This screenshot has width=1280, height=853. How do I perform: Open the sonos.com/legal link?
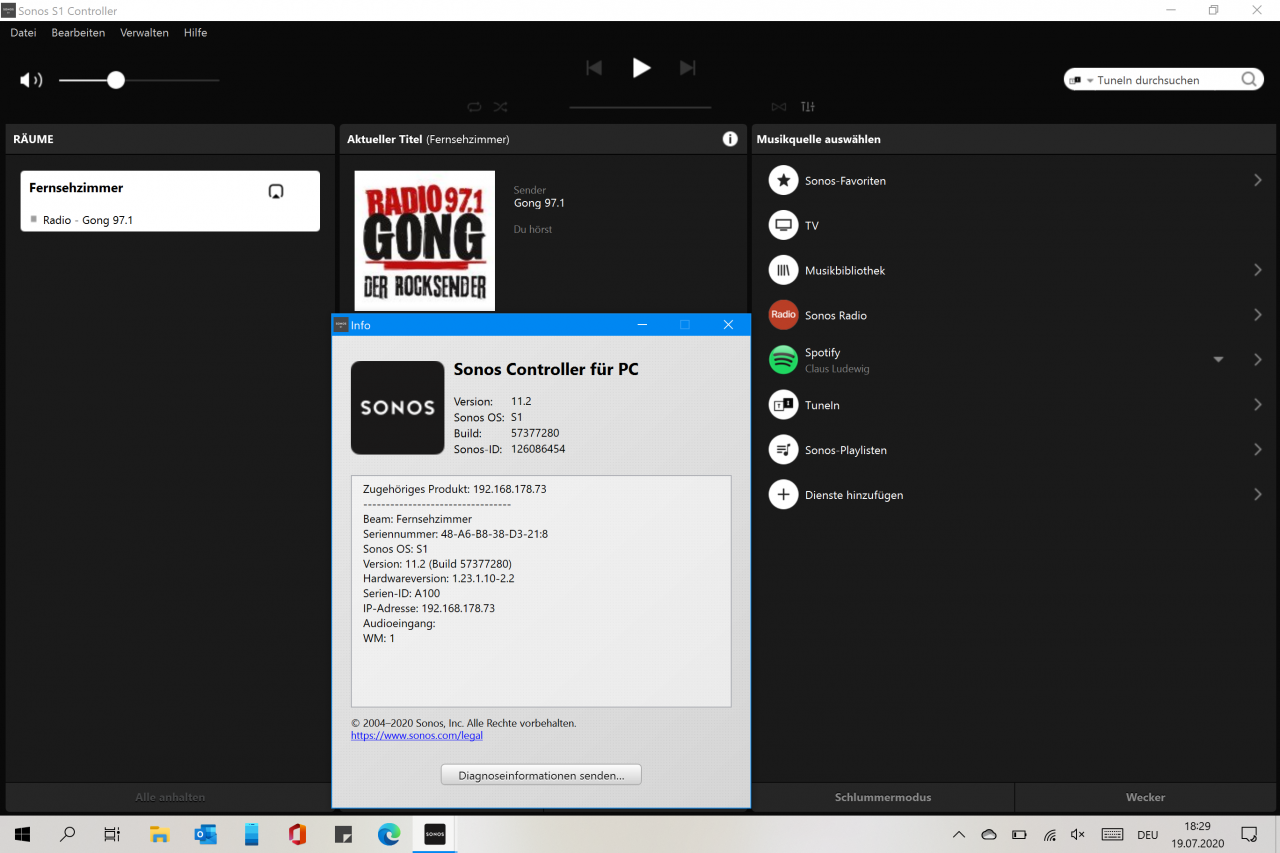click(x=417, y=736)
